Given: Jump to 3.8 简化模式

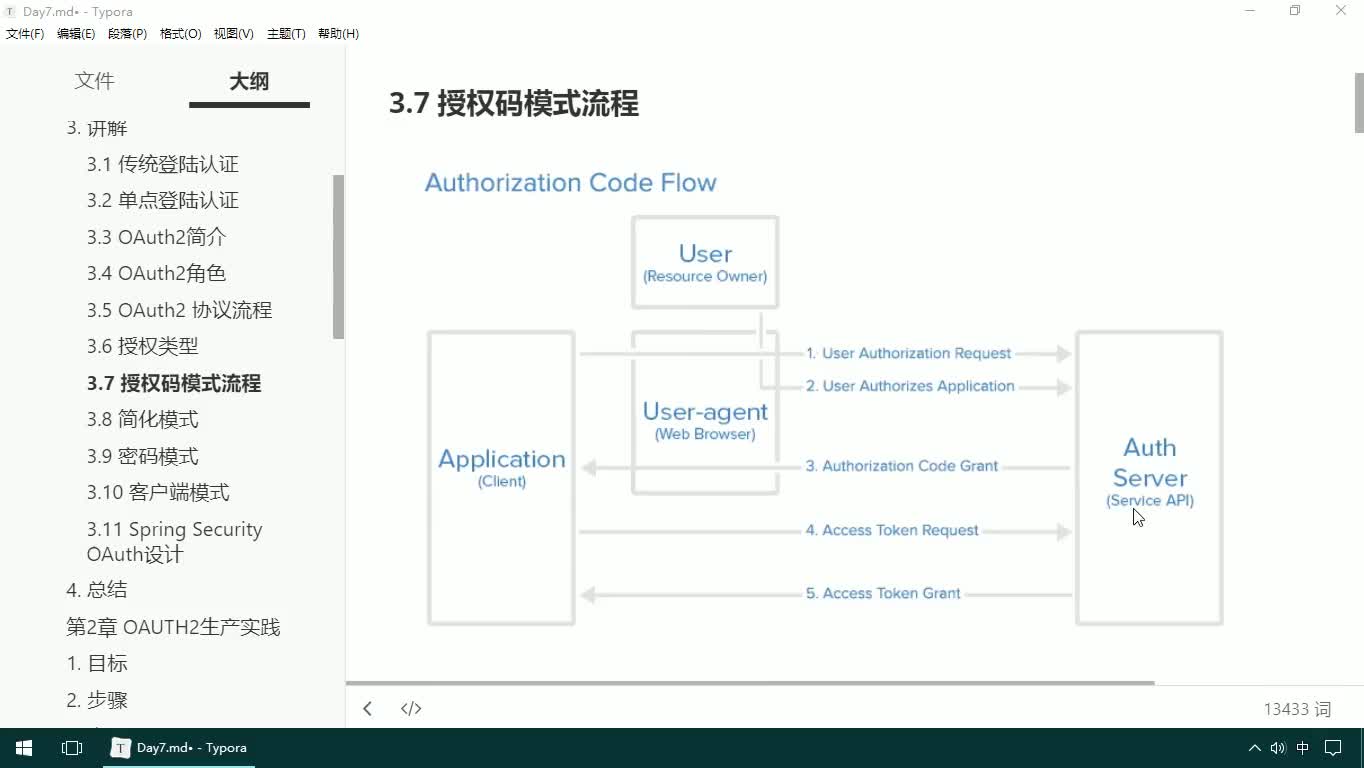Looking at the screenshot, I should point(142,419).
